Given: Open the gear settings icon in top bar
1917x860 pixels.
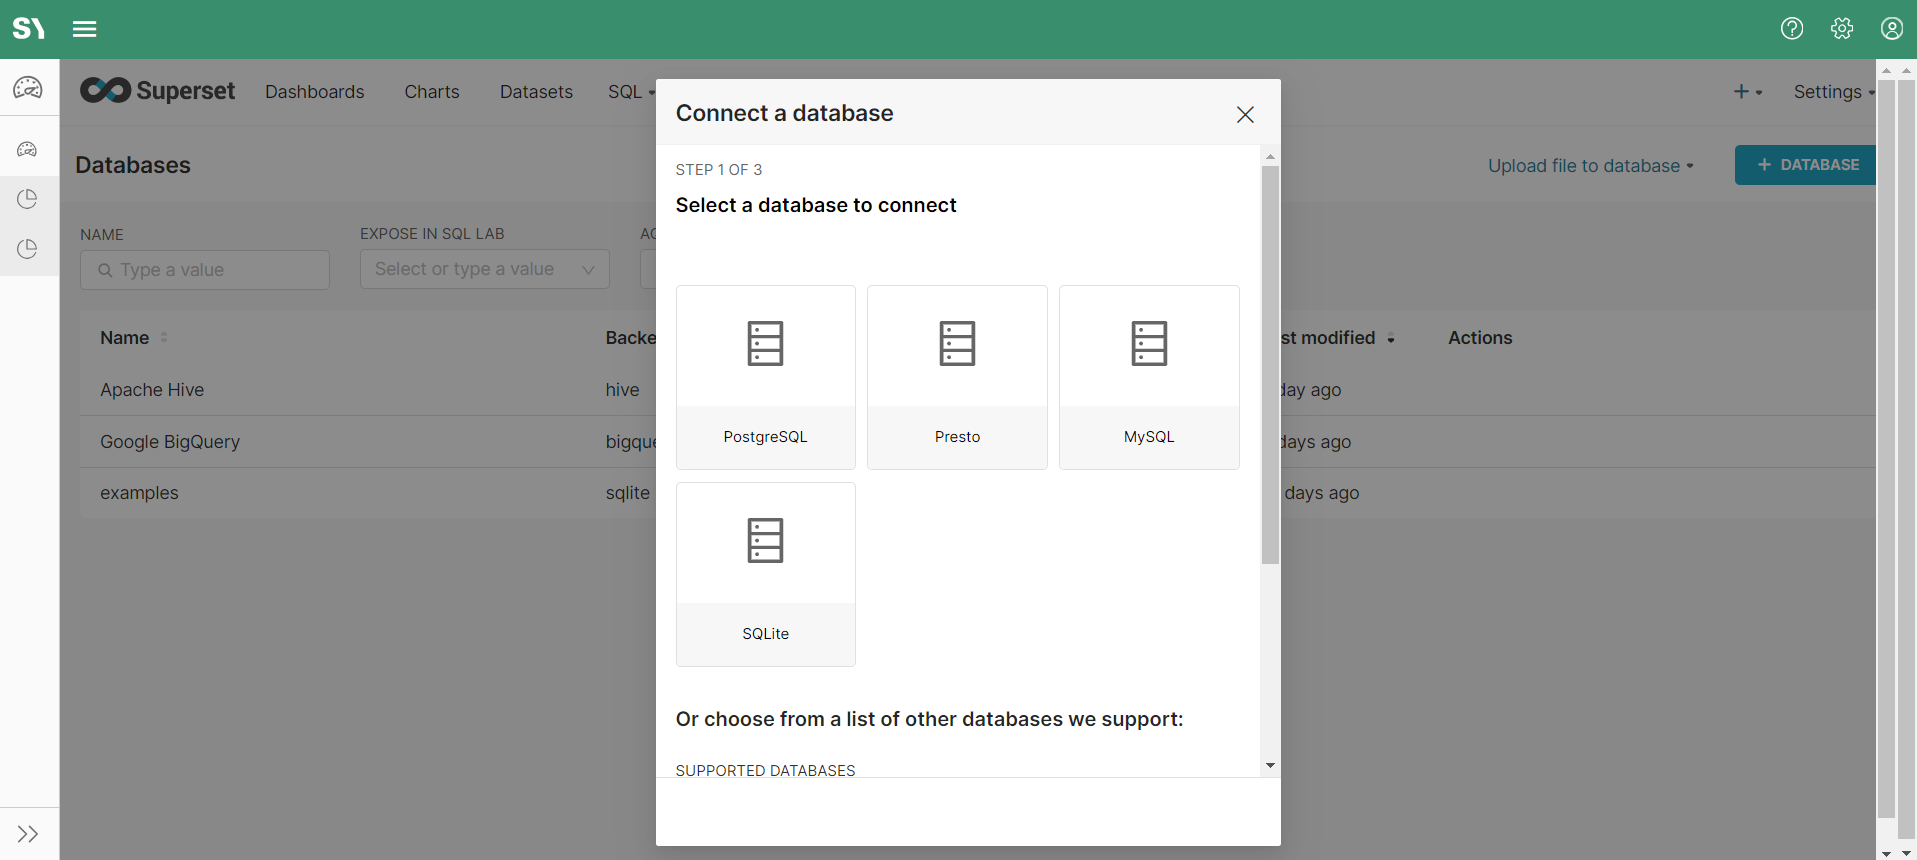Looking at the screenshot, I should click(x=1842, y=29).
